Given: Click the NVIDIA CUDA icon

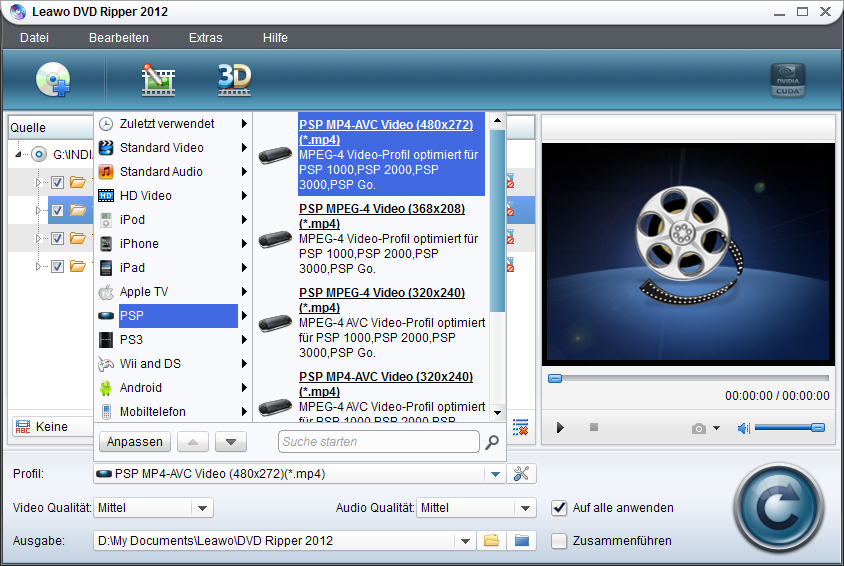Looking at the screenshot, I should [787, 80].
